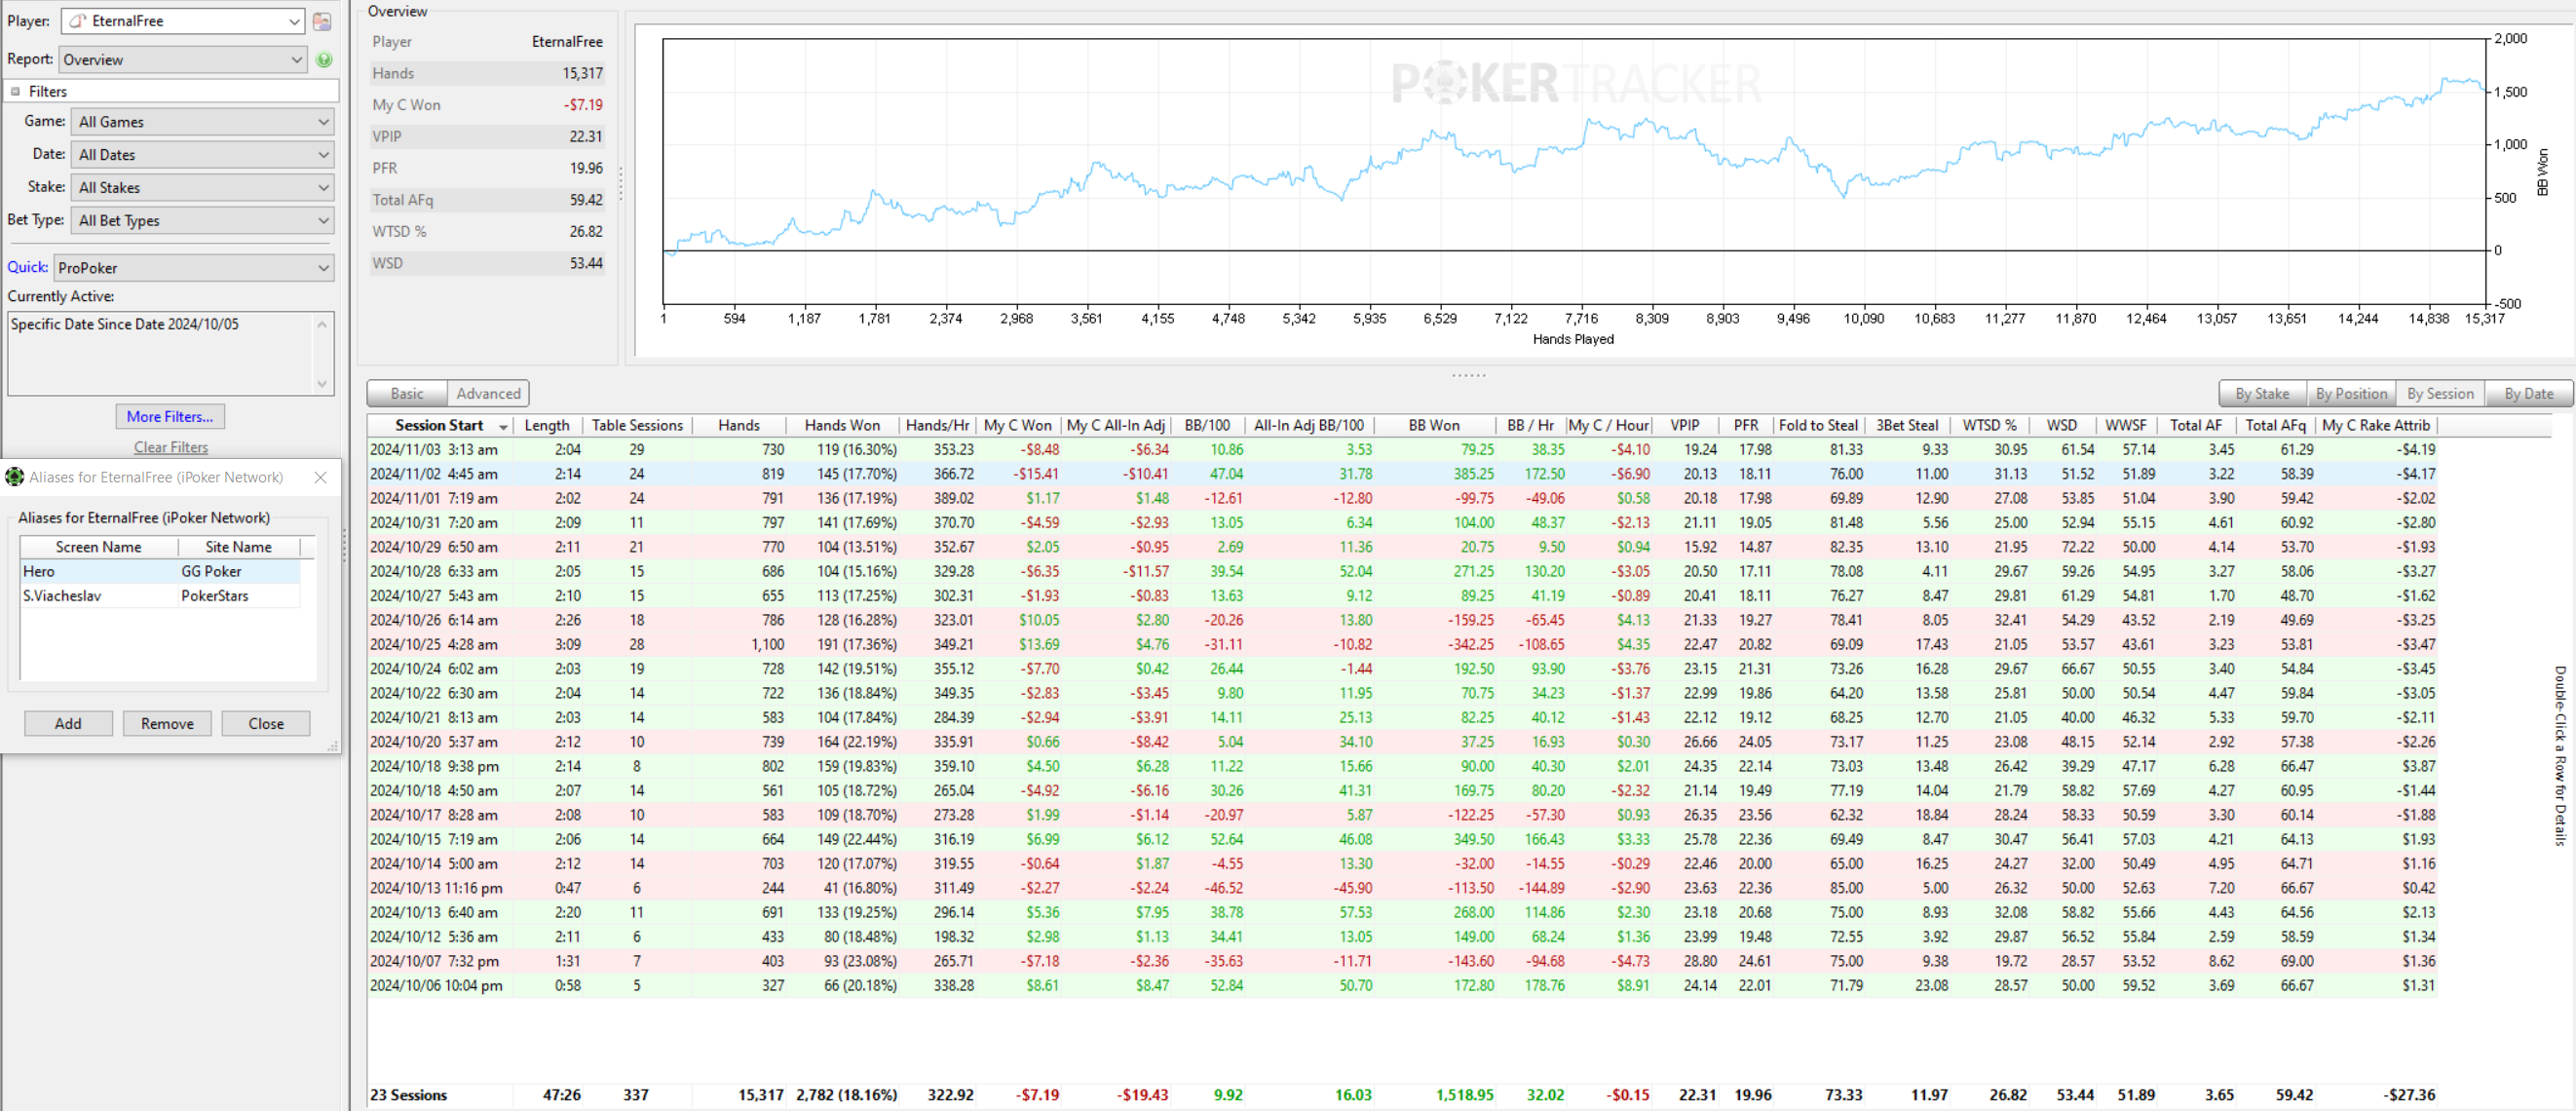2576x1111 pixels.
Task: Select session row 2024/11/03 3:13 am
Action: pos(1402,450)
